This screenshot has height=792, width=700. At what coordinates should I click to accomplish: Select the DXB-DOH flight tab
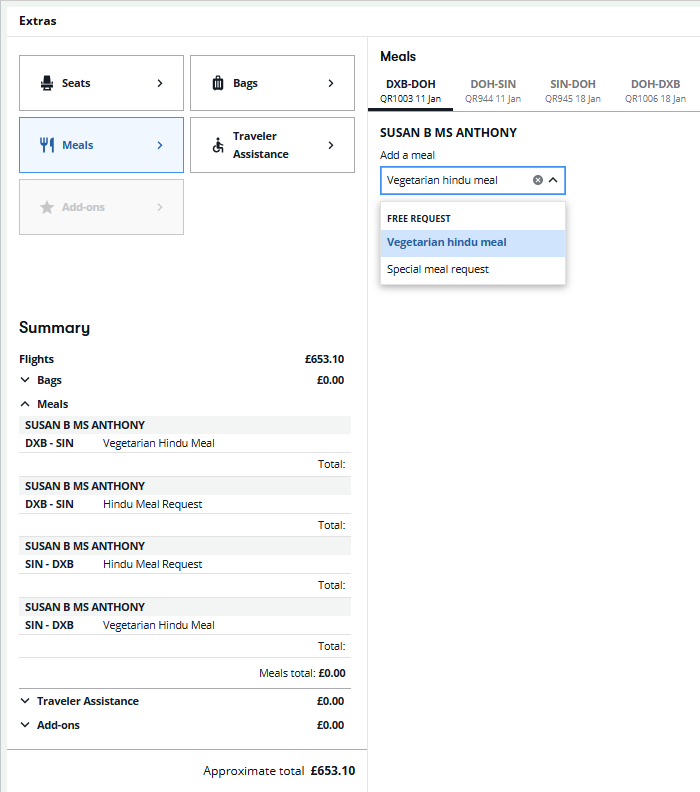411,91
